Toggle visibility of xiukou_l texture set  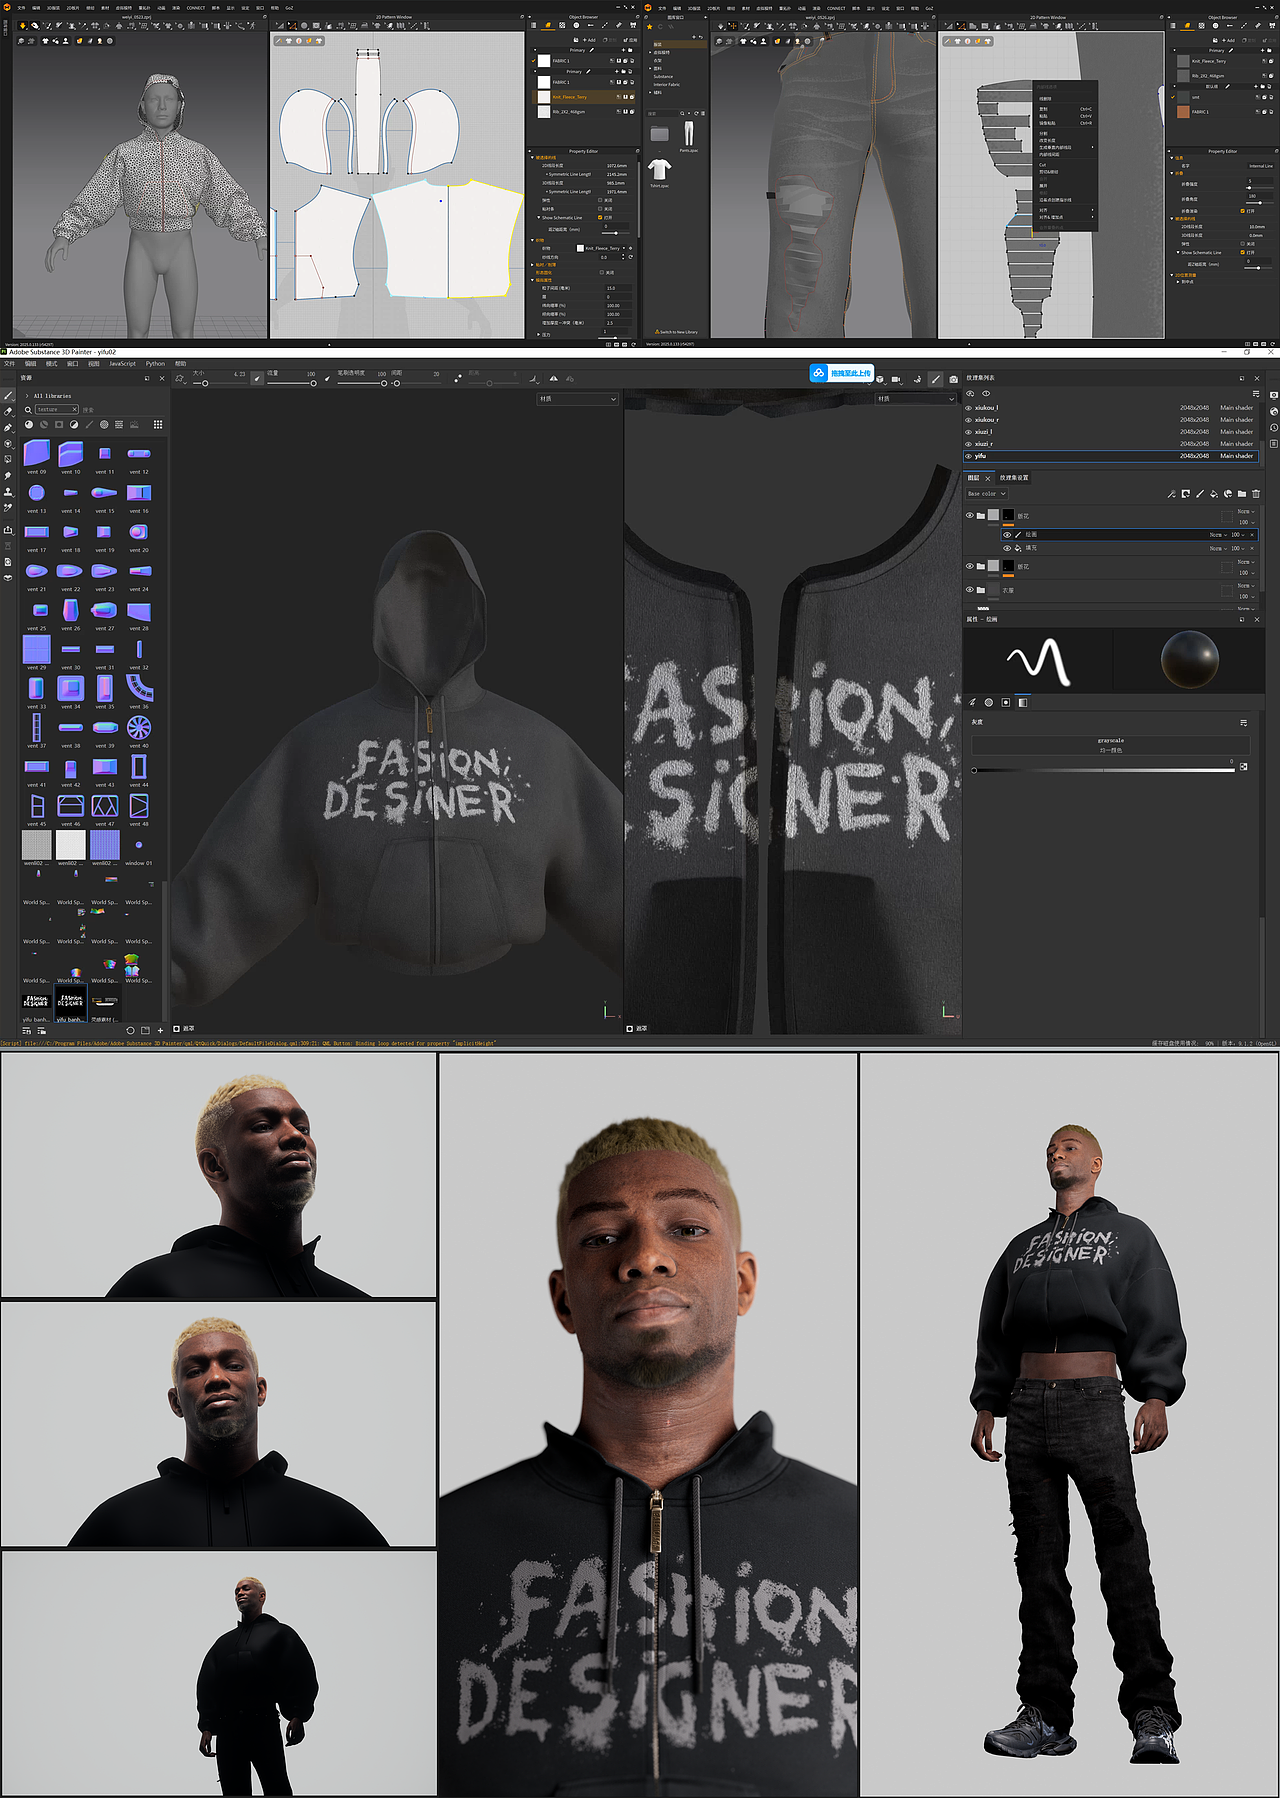point(968,408)
